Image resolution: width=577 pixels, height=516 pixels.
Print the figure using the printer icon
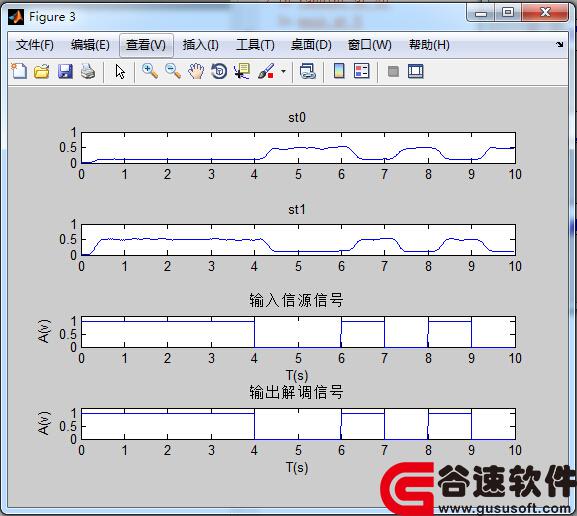(88, 71)
